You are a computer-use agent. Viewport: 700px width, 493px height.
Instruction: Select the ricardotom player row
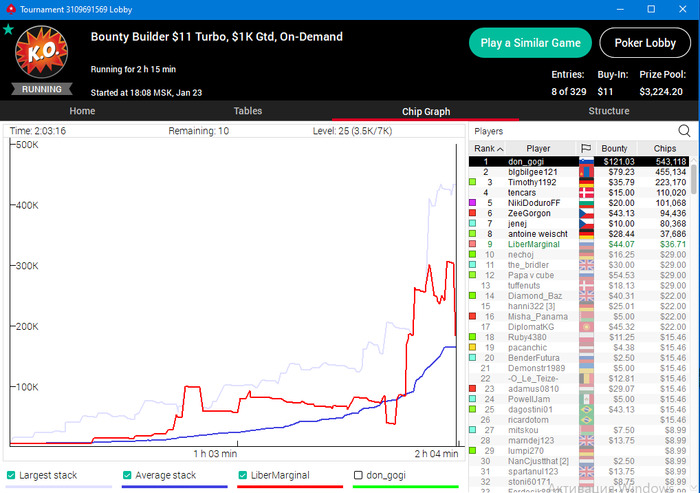click(x=579, y=420)
